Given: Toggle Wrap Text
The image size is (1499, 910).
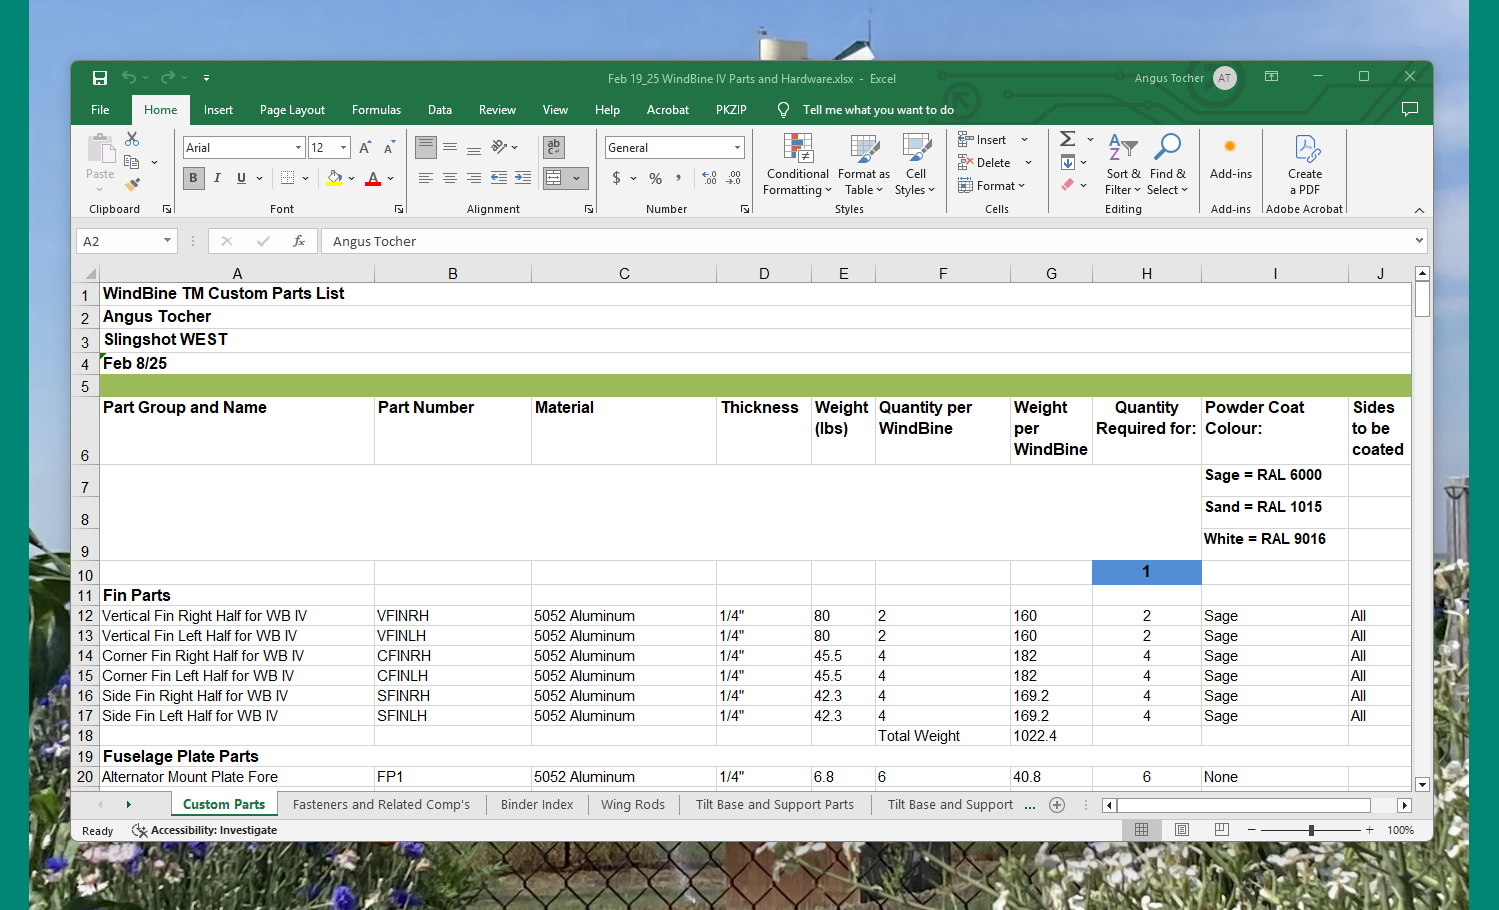Looking at the screenshot, I should (553, 147).
